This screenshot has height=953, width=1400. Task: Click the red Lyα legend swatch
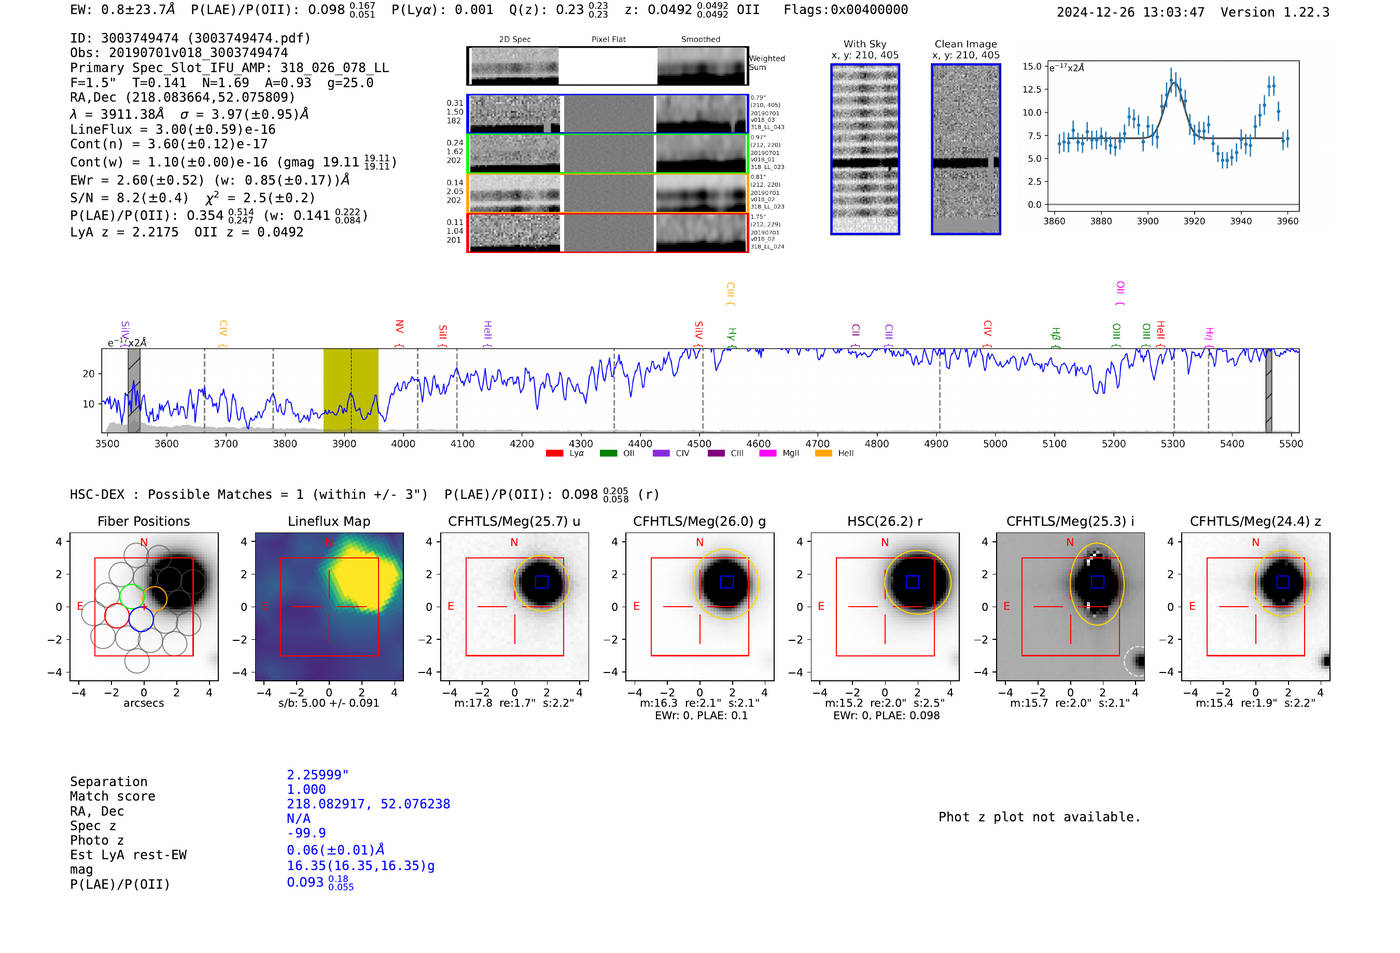coord(554,454)
